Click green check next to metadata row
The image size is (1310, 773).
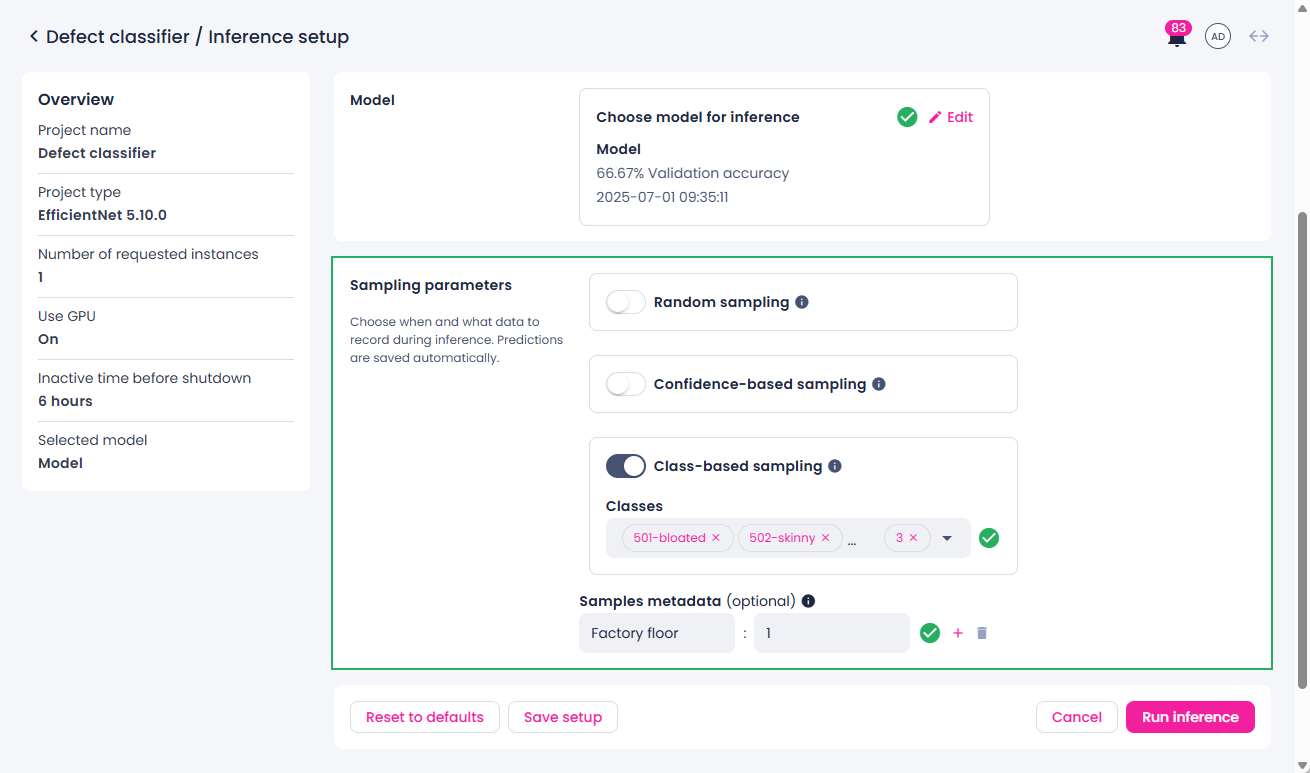[x=930, y=633]
